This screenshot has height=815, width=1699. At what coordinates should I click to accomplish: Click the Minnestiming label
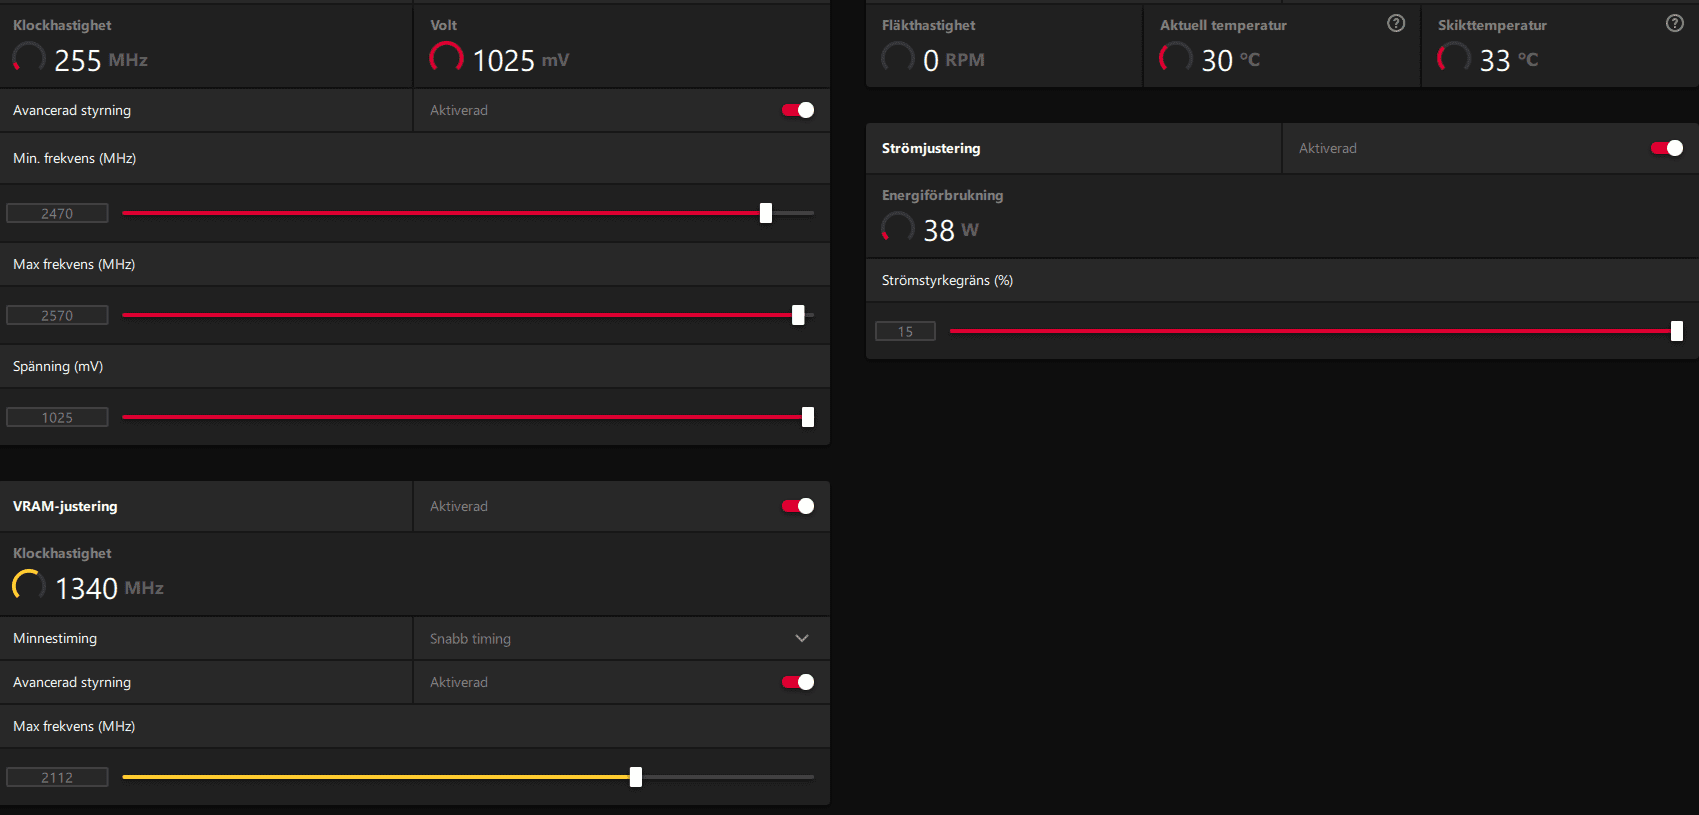55,638
